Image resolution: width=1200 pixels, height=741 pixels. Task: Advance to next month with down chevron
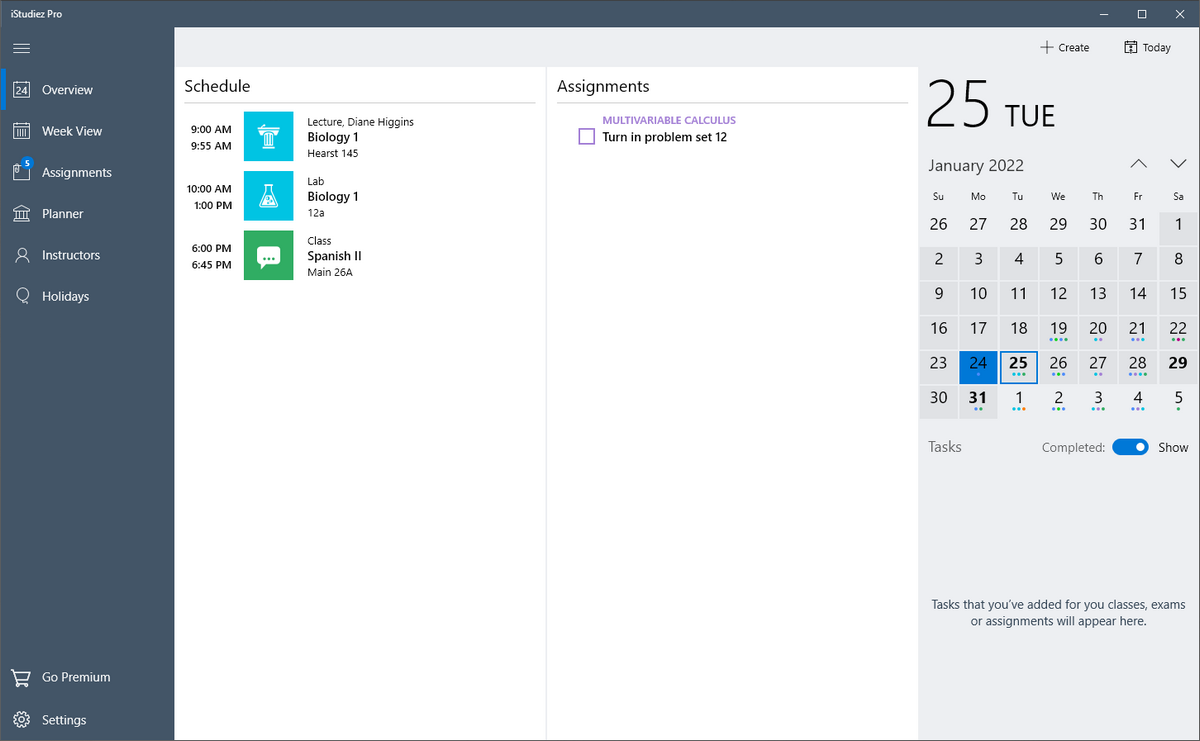pos(1178,164)
